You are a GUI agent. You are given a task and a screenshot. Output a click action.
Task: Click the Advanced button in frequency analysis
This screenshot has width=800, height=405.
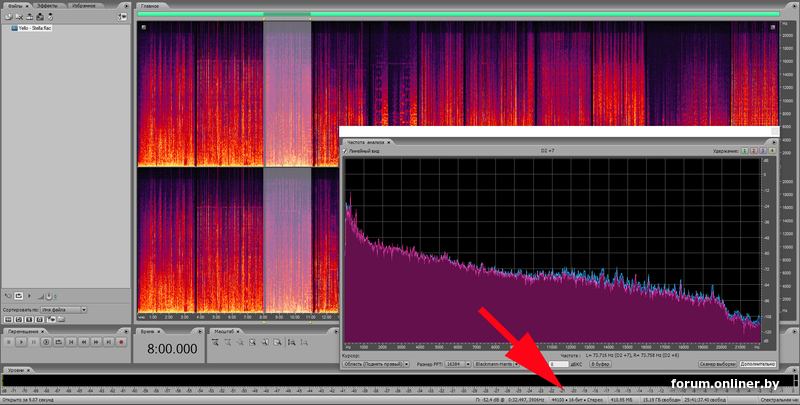coord(757,364)
